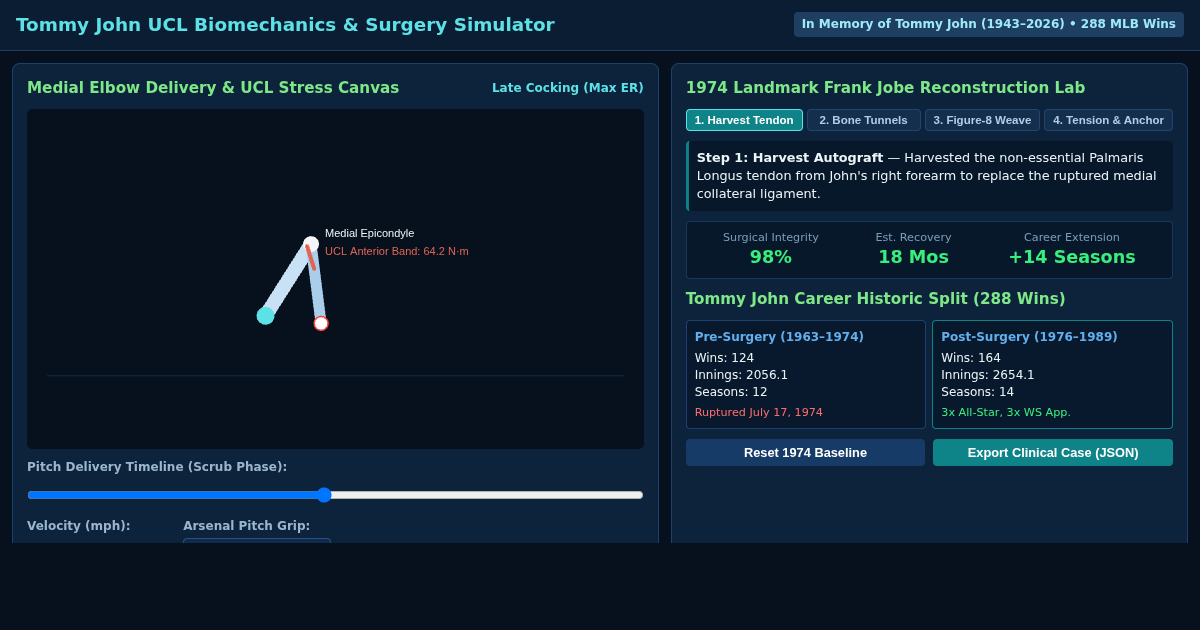Click the Tommy John UCL Biomechanics title
The width and height of the screenshot is (1200, 630).
(x=285, y=25)
